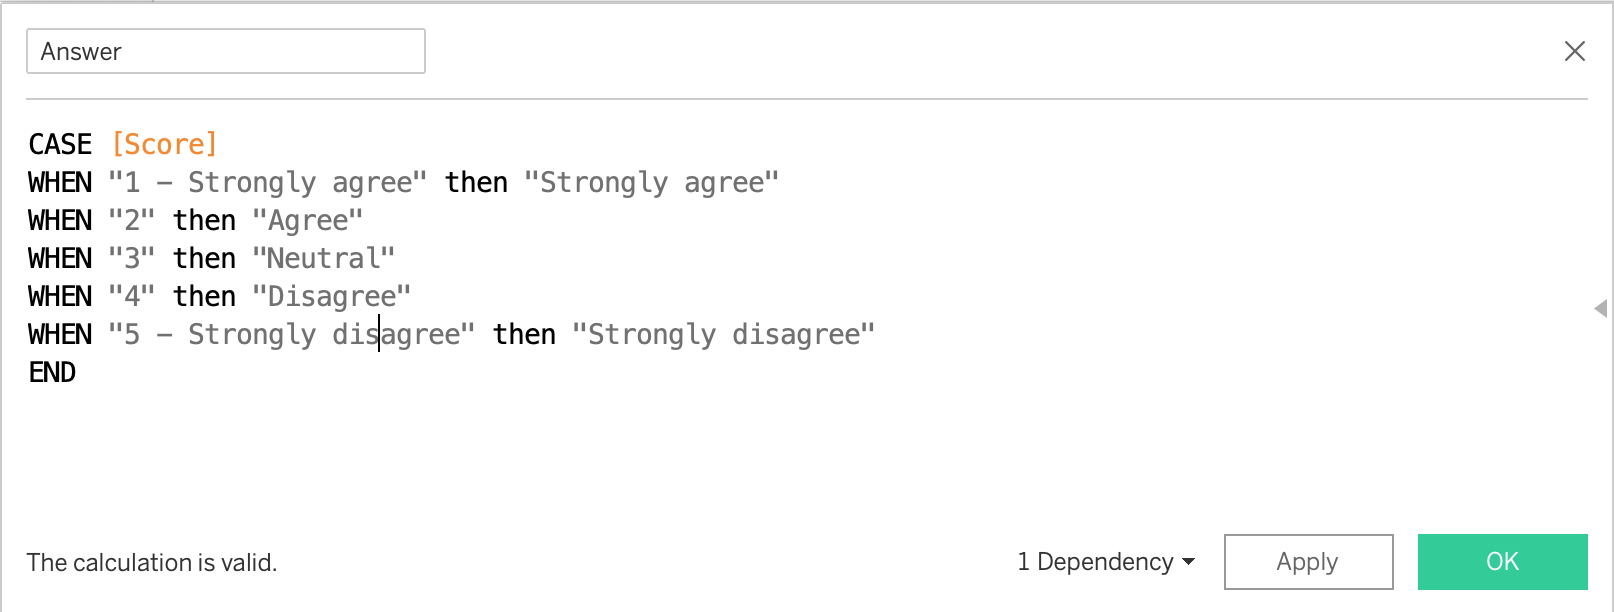Click the orange [Score] field reference
1614x612 pixels.
(164, 144)
